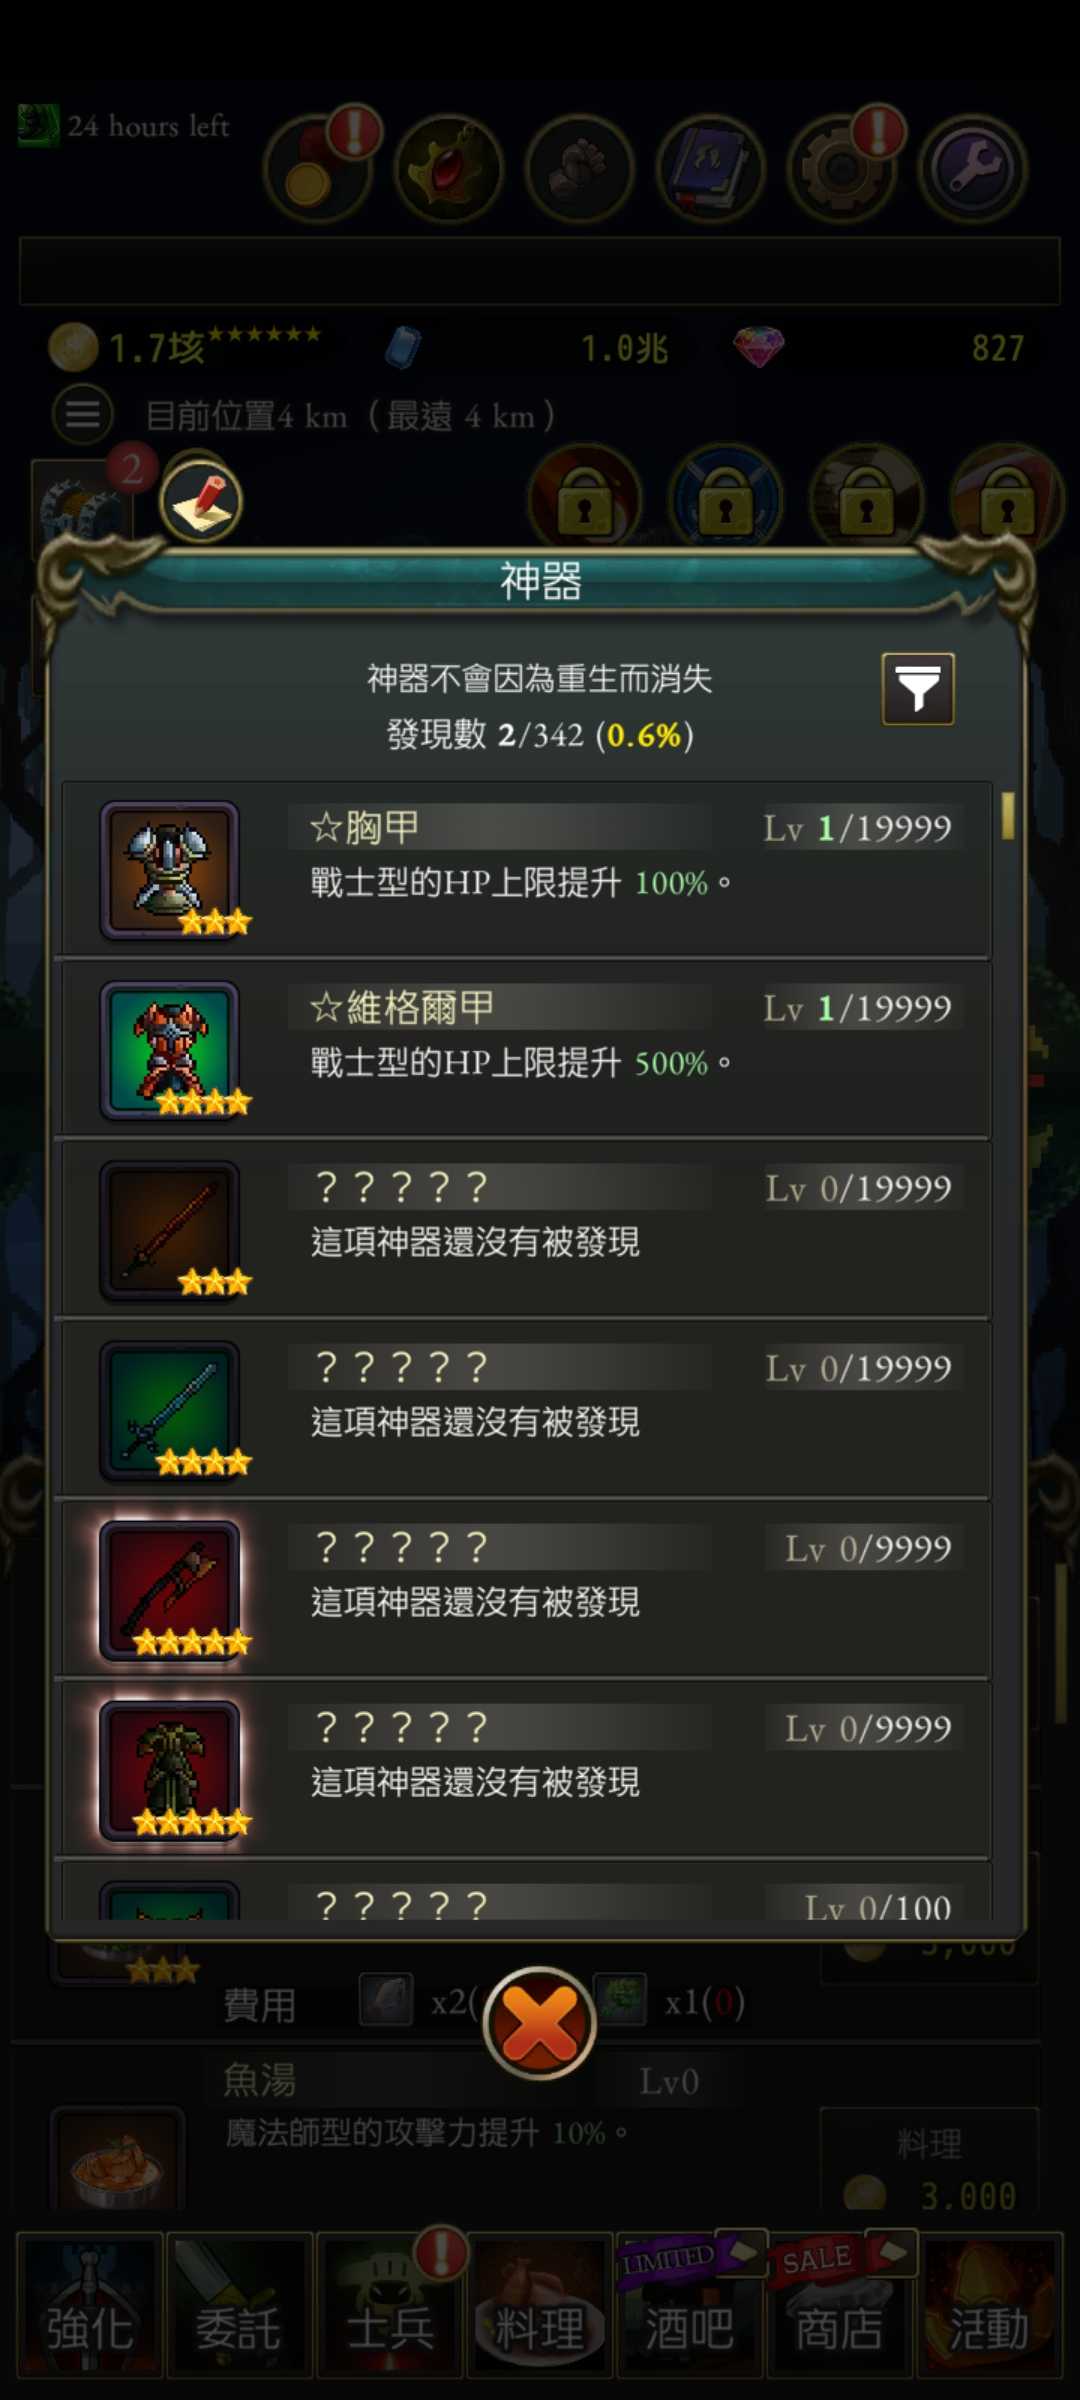Open the ☆維格爾甲 artifact row
Image resolution: width=1080 pixels, height=2400 pixels.
click(x=527, y=1050)
